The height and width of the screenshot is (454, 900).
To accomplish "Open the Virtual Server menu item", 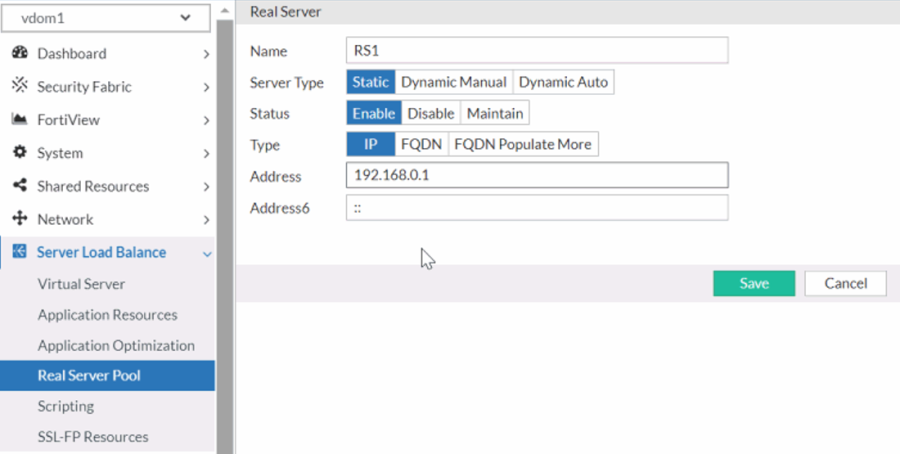I will [x=81, y=284].
